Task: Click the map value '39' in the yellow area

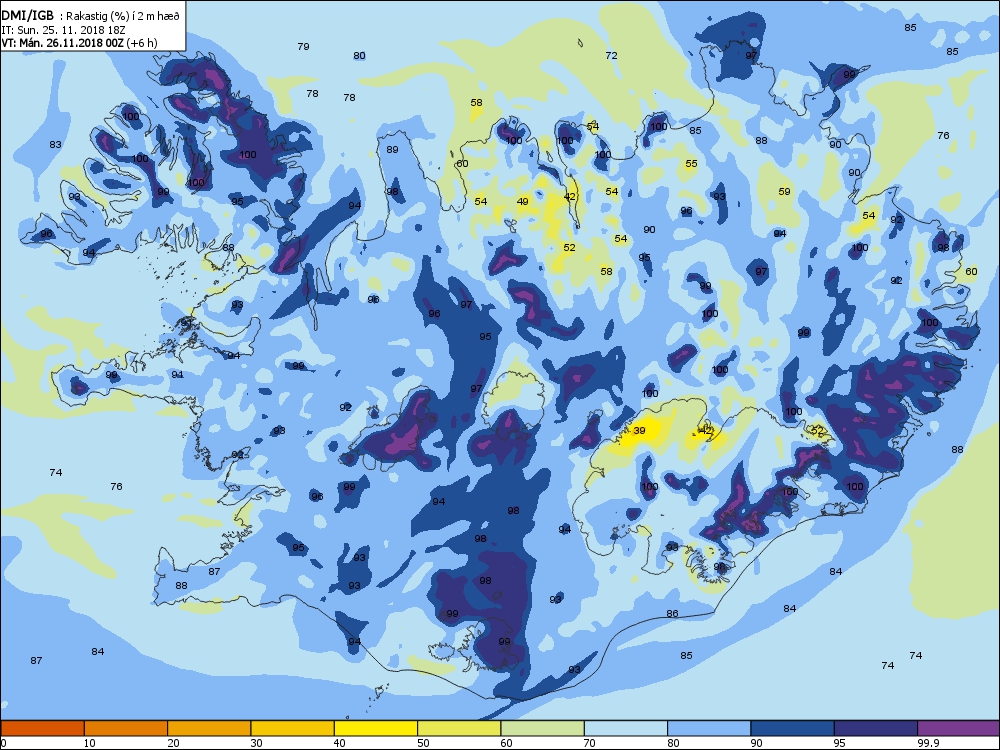Action: point(639,430)
